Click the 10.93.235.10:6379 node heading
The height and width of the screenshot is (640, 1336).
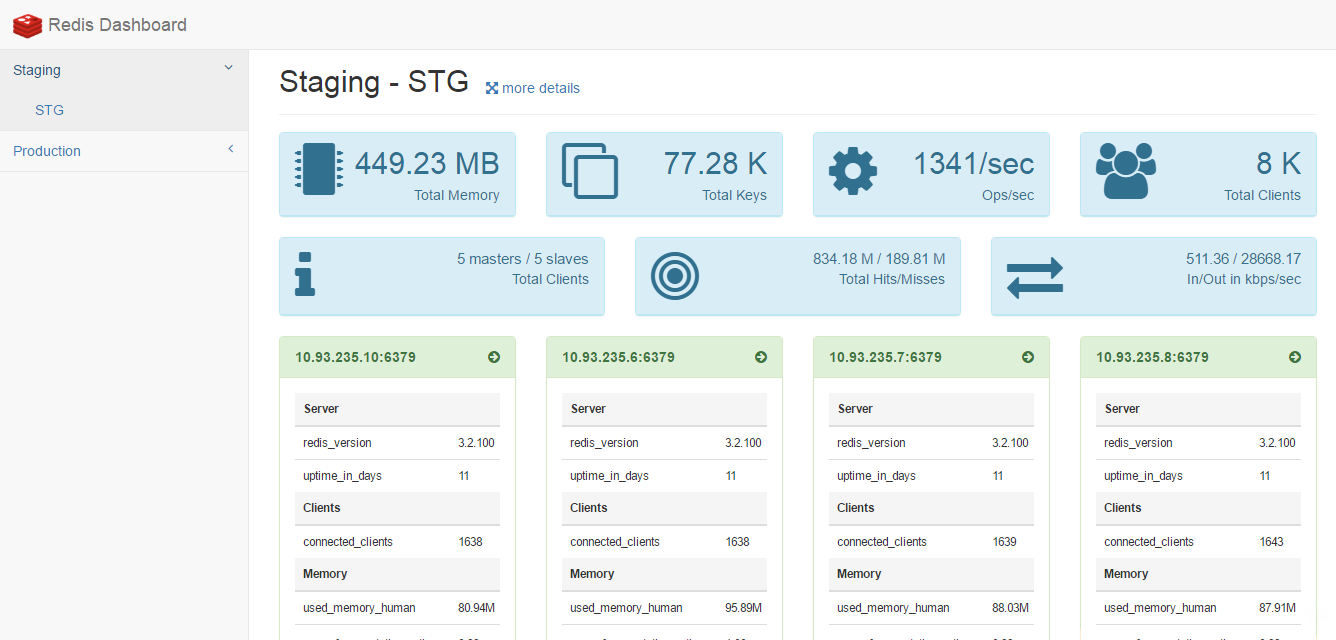point(355,357)
